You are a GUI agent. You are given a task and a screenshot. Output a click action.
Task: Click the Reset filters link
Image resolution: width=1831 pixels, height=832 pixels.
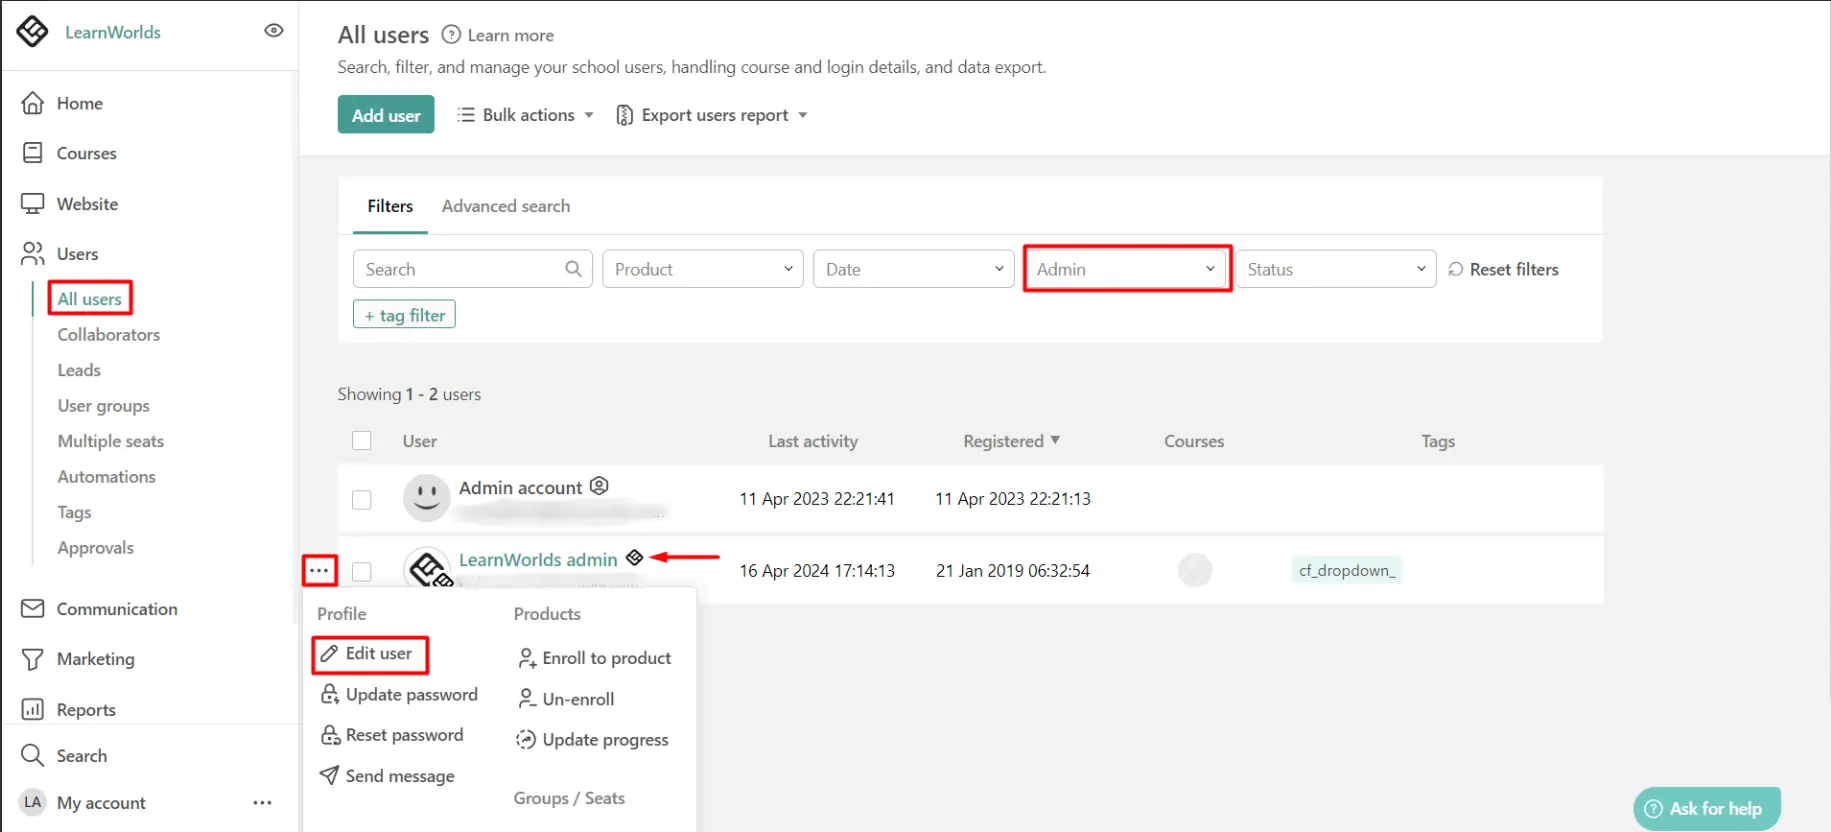pyautogui.click(x=1503, y=269)
